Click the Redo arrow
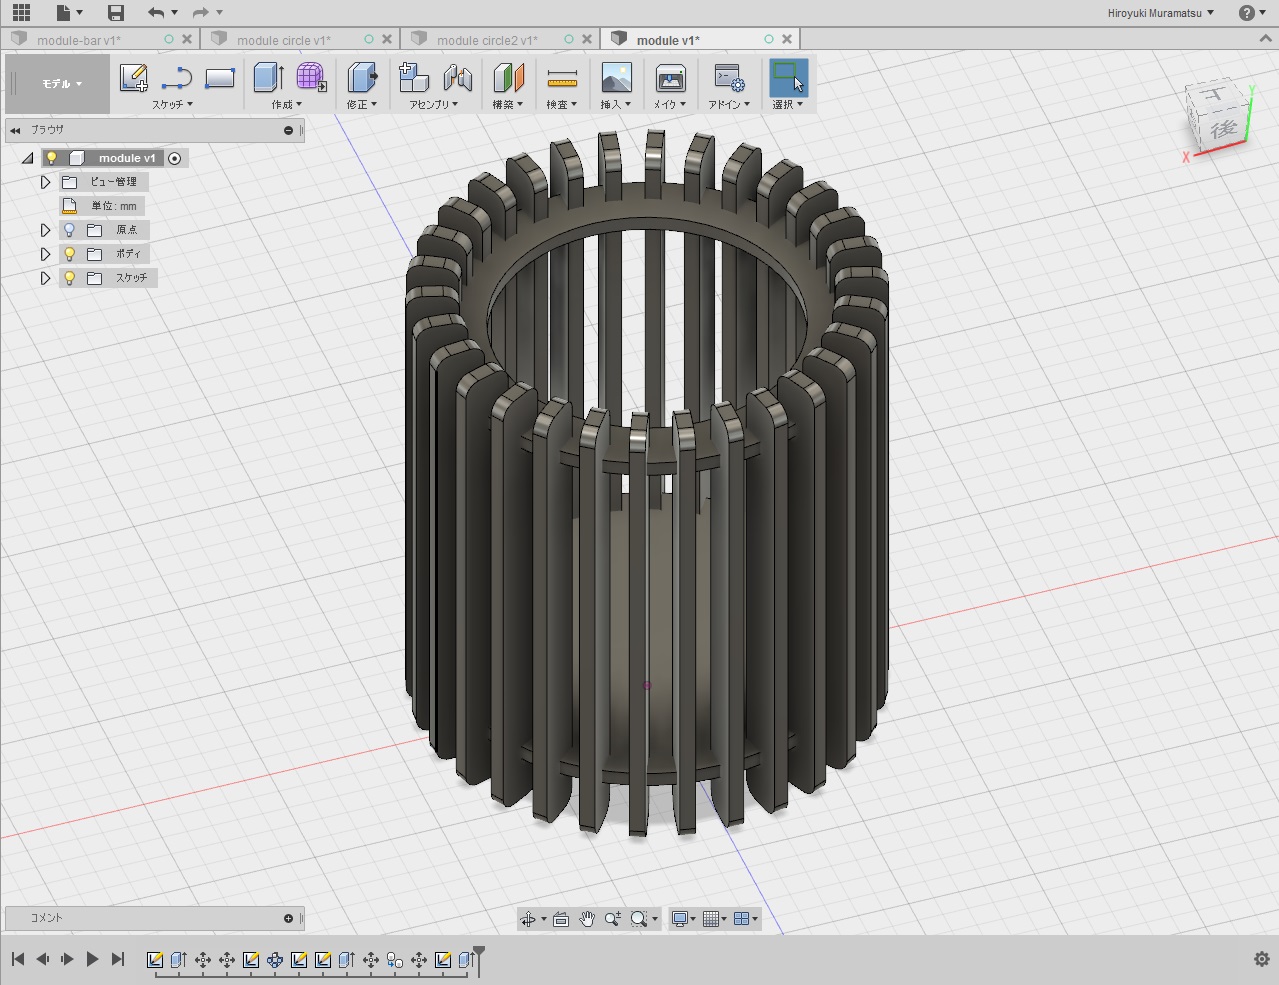Viewport: 1279px width, 985px height. [200, 13]
